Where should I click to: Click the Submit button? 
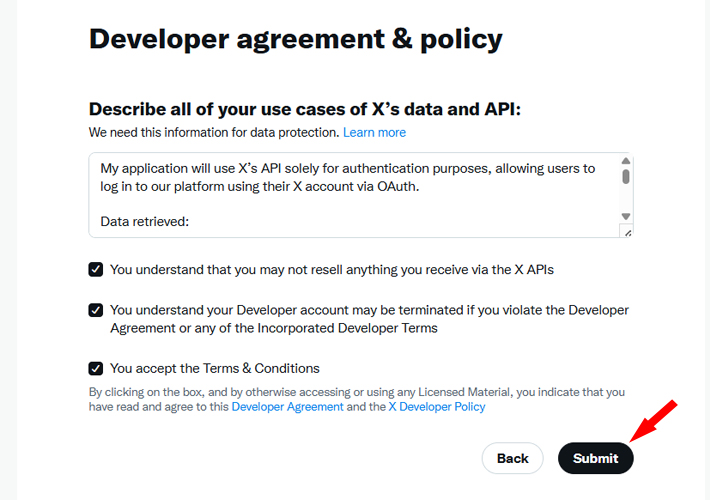coord(595,458)
